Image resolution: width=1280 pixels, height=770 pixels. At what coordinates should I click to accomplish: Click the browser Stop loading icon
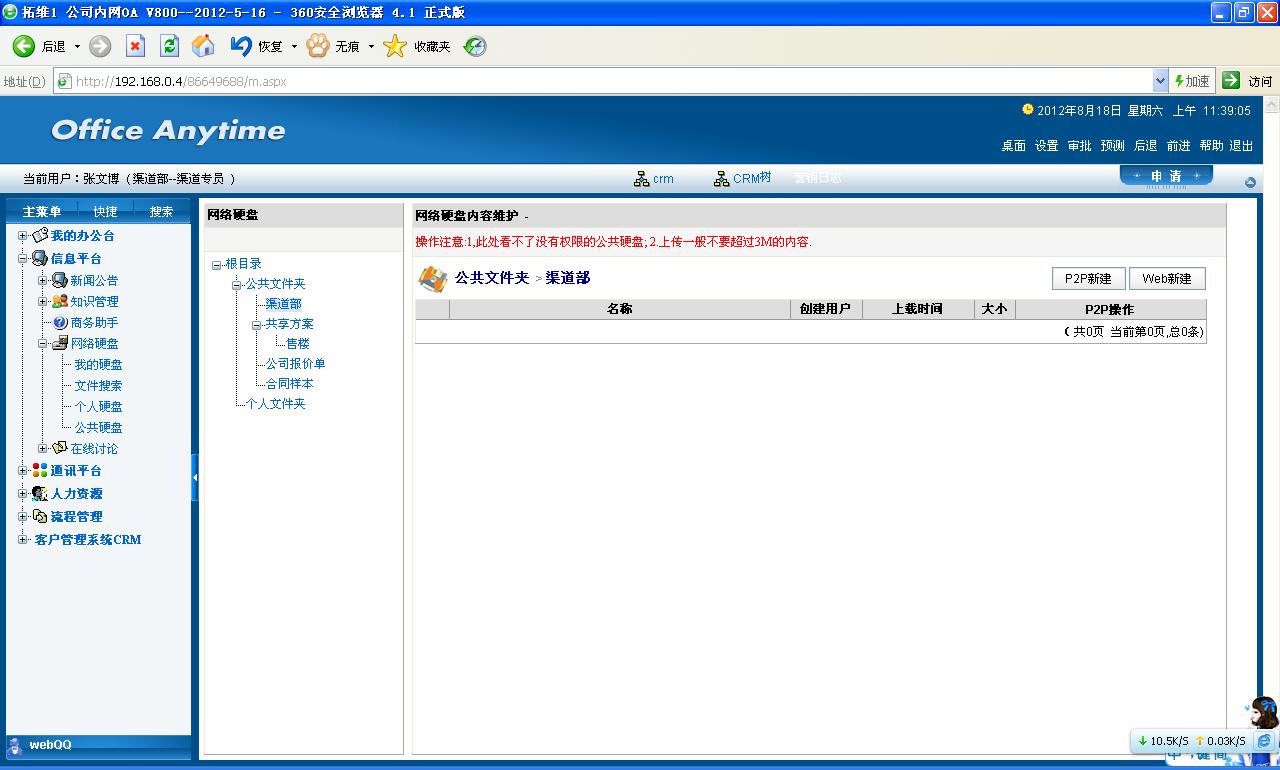136,46
